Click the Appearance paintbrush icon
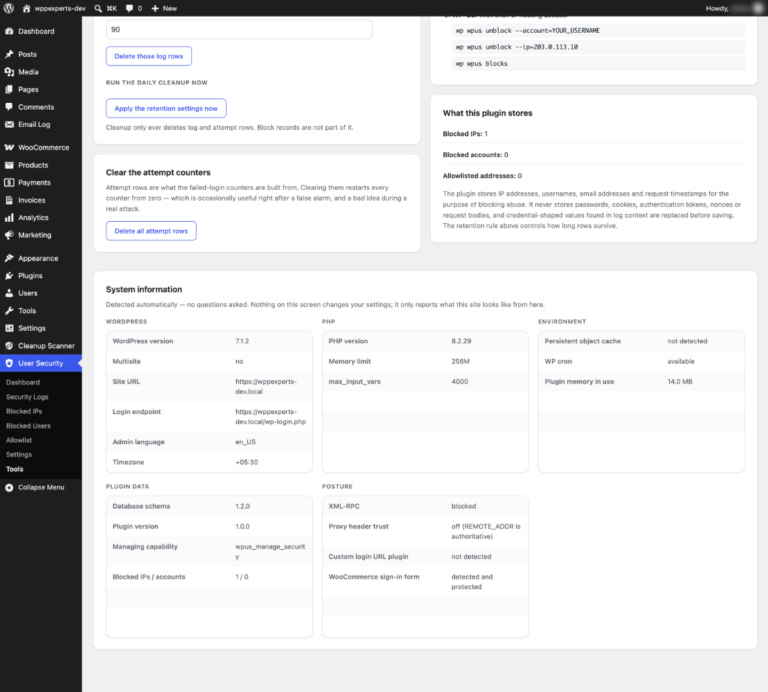This screenshot has width=768, height=692. point(9,258)
